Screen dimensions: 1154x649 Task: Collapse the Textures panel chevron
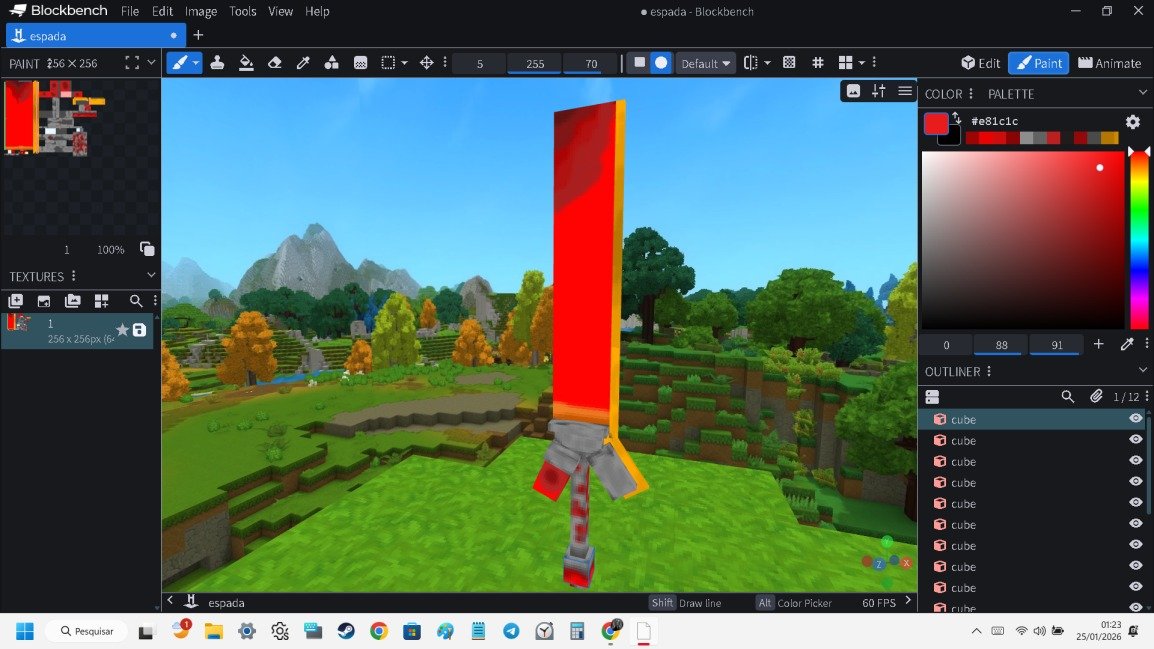pyautogui.click(x=151, y=275)
